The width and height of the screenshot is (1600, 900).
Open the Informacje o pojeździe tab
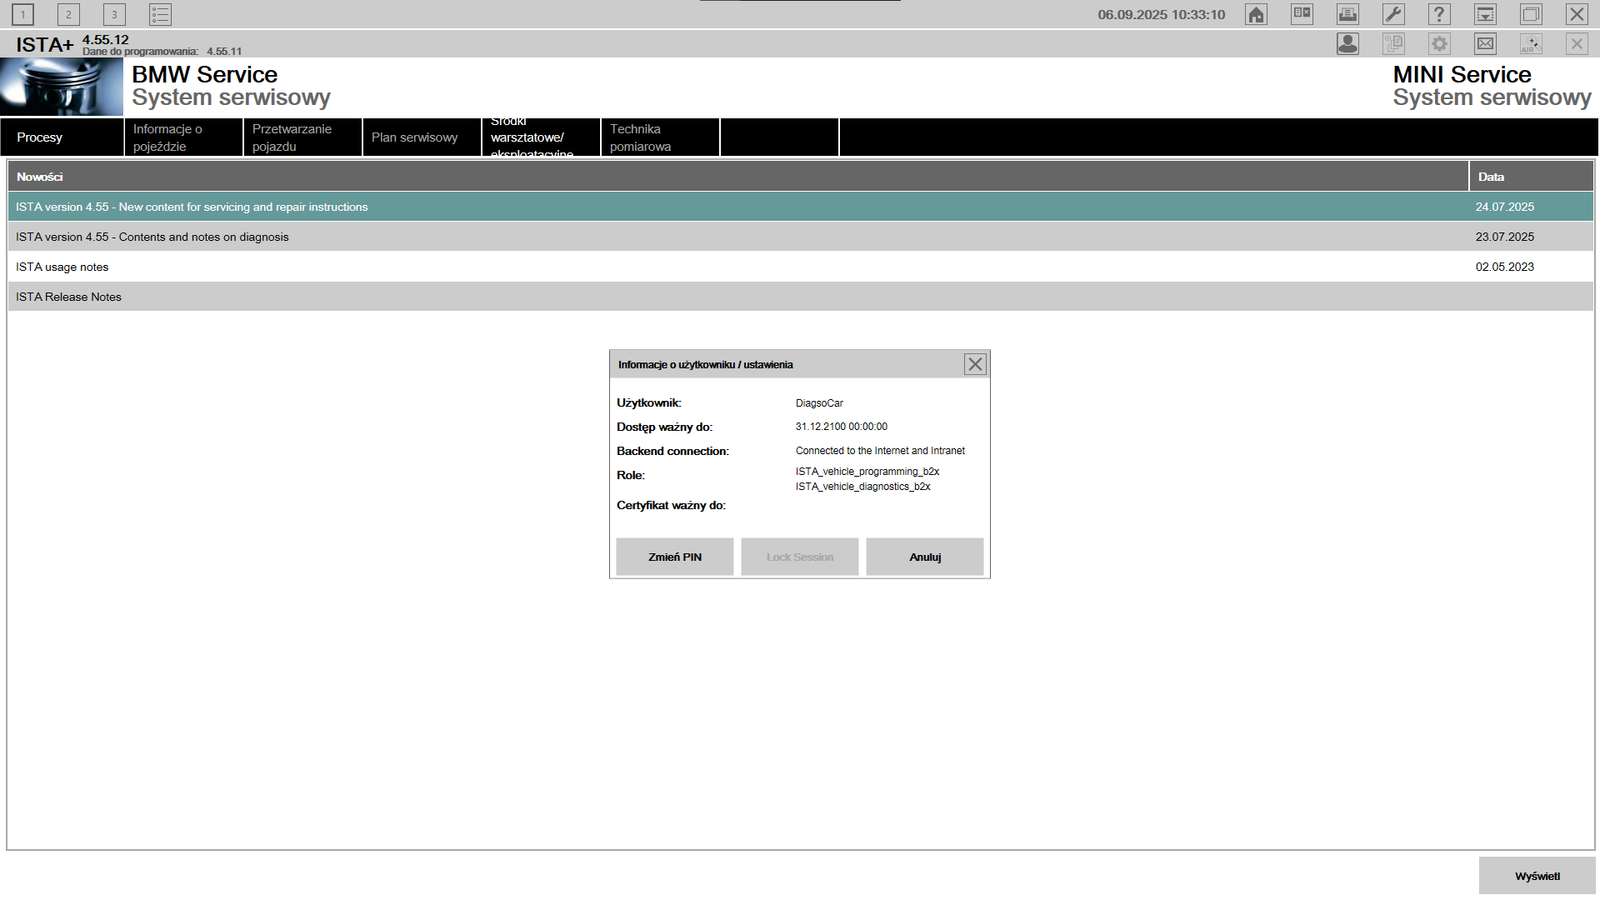(x=184, y=137)
